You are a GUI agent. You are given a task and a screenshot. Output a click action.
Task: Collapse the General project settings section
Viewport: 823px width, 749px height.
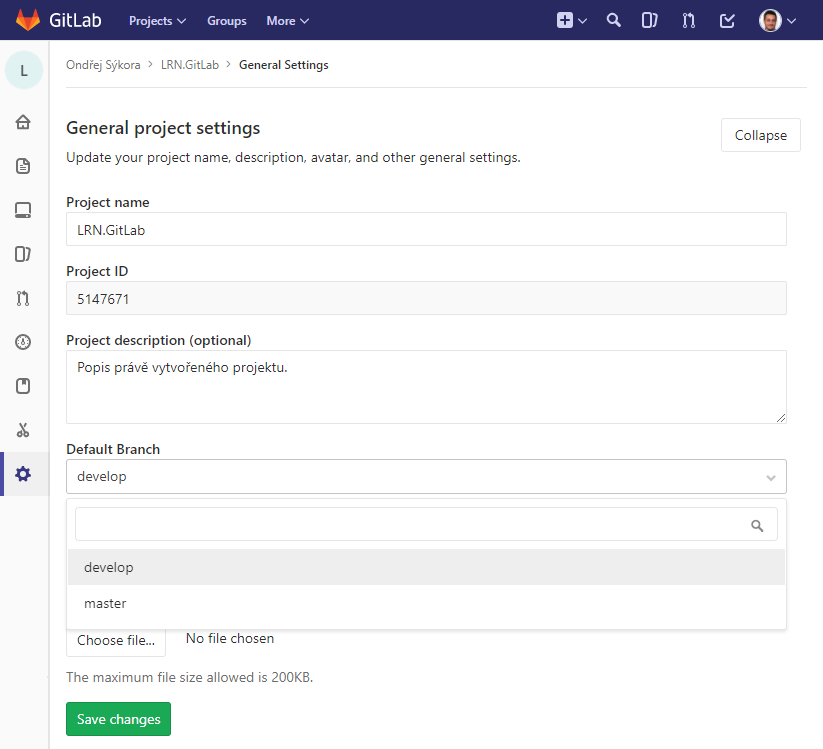click(x=761, y=135)
